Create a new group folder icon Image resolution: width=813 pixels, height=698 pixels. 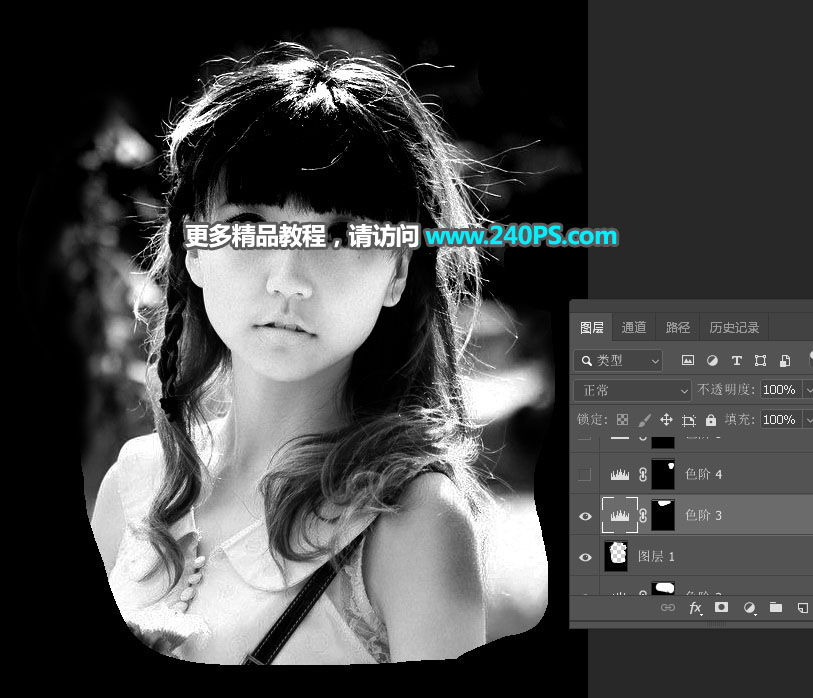(x=776, y=607)
